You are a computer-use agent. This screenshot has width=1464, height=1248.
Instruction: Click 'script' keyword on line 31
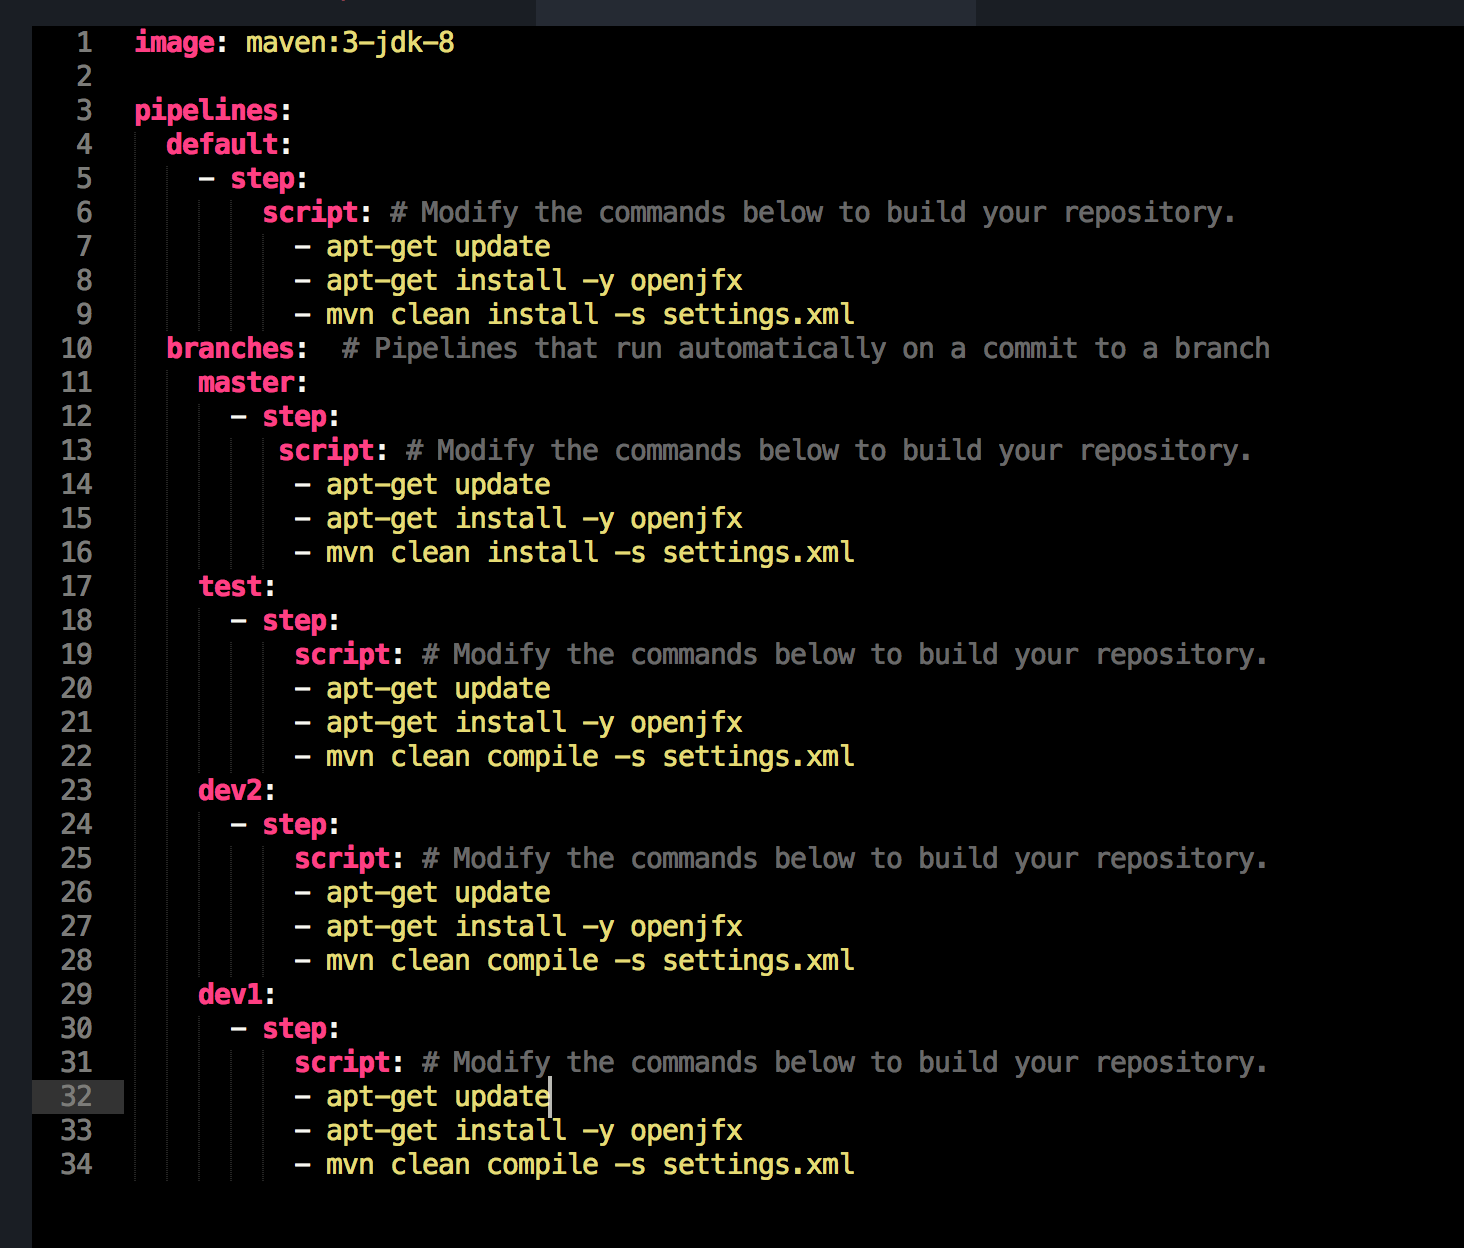point(342,1063)
